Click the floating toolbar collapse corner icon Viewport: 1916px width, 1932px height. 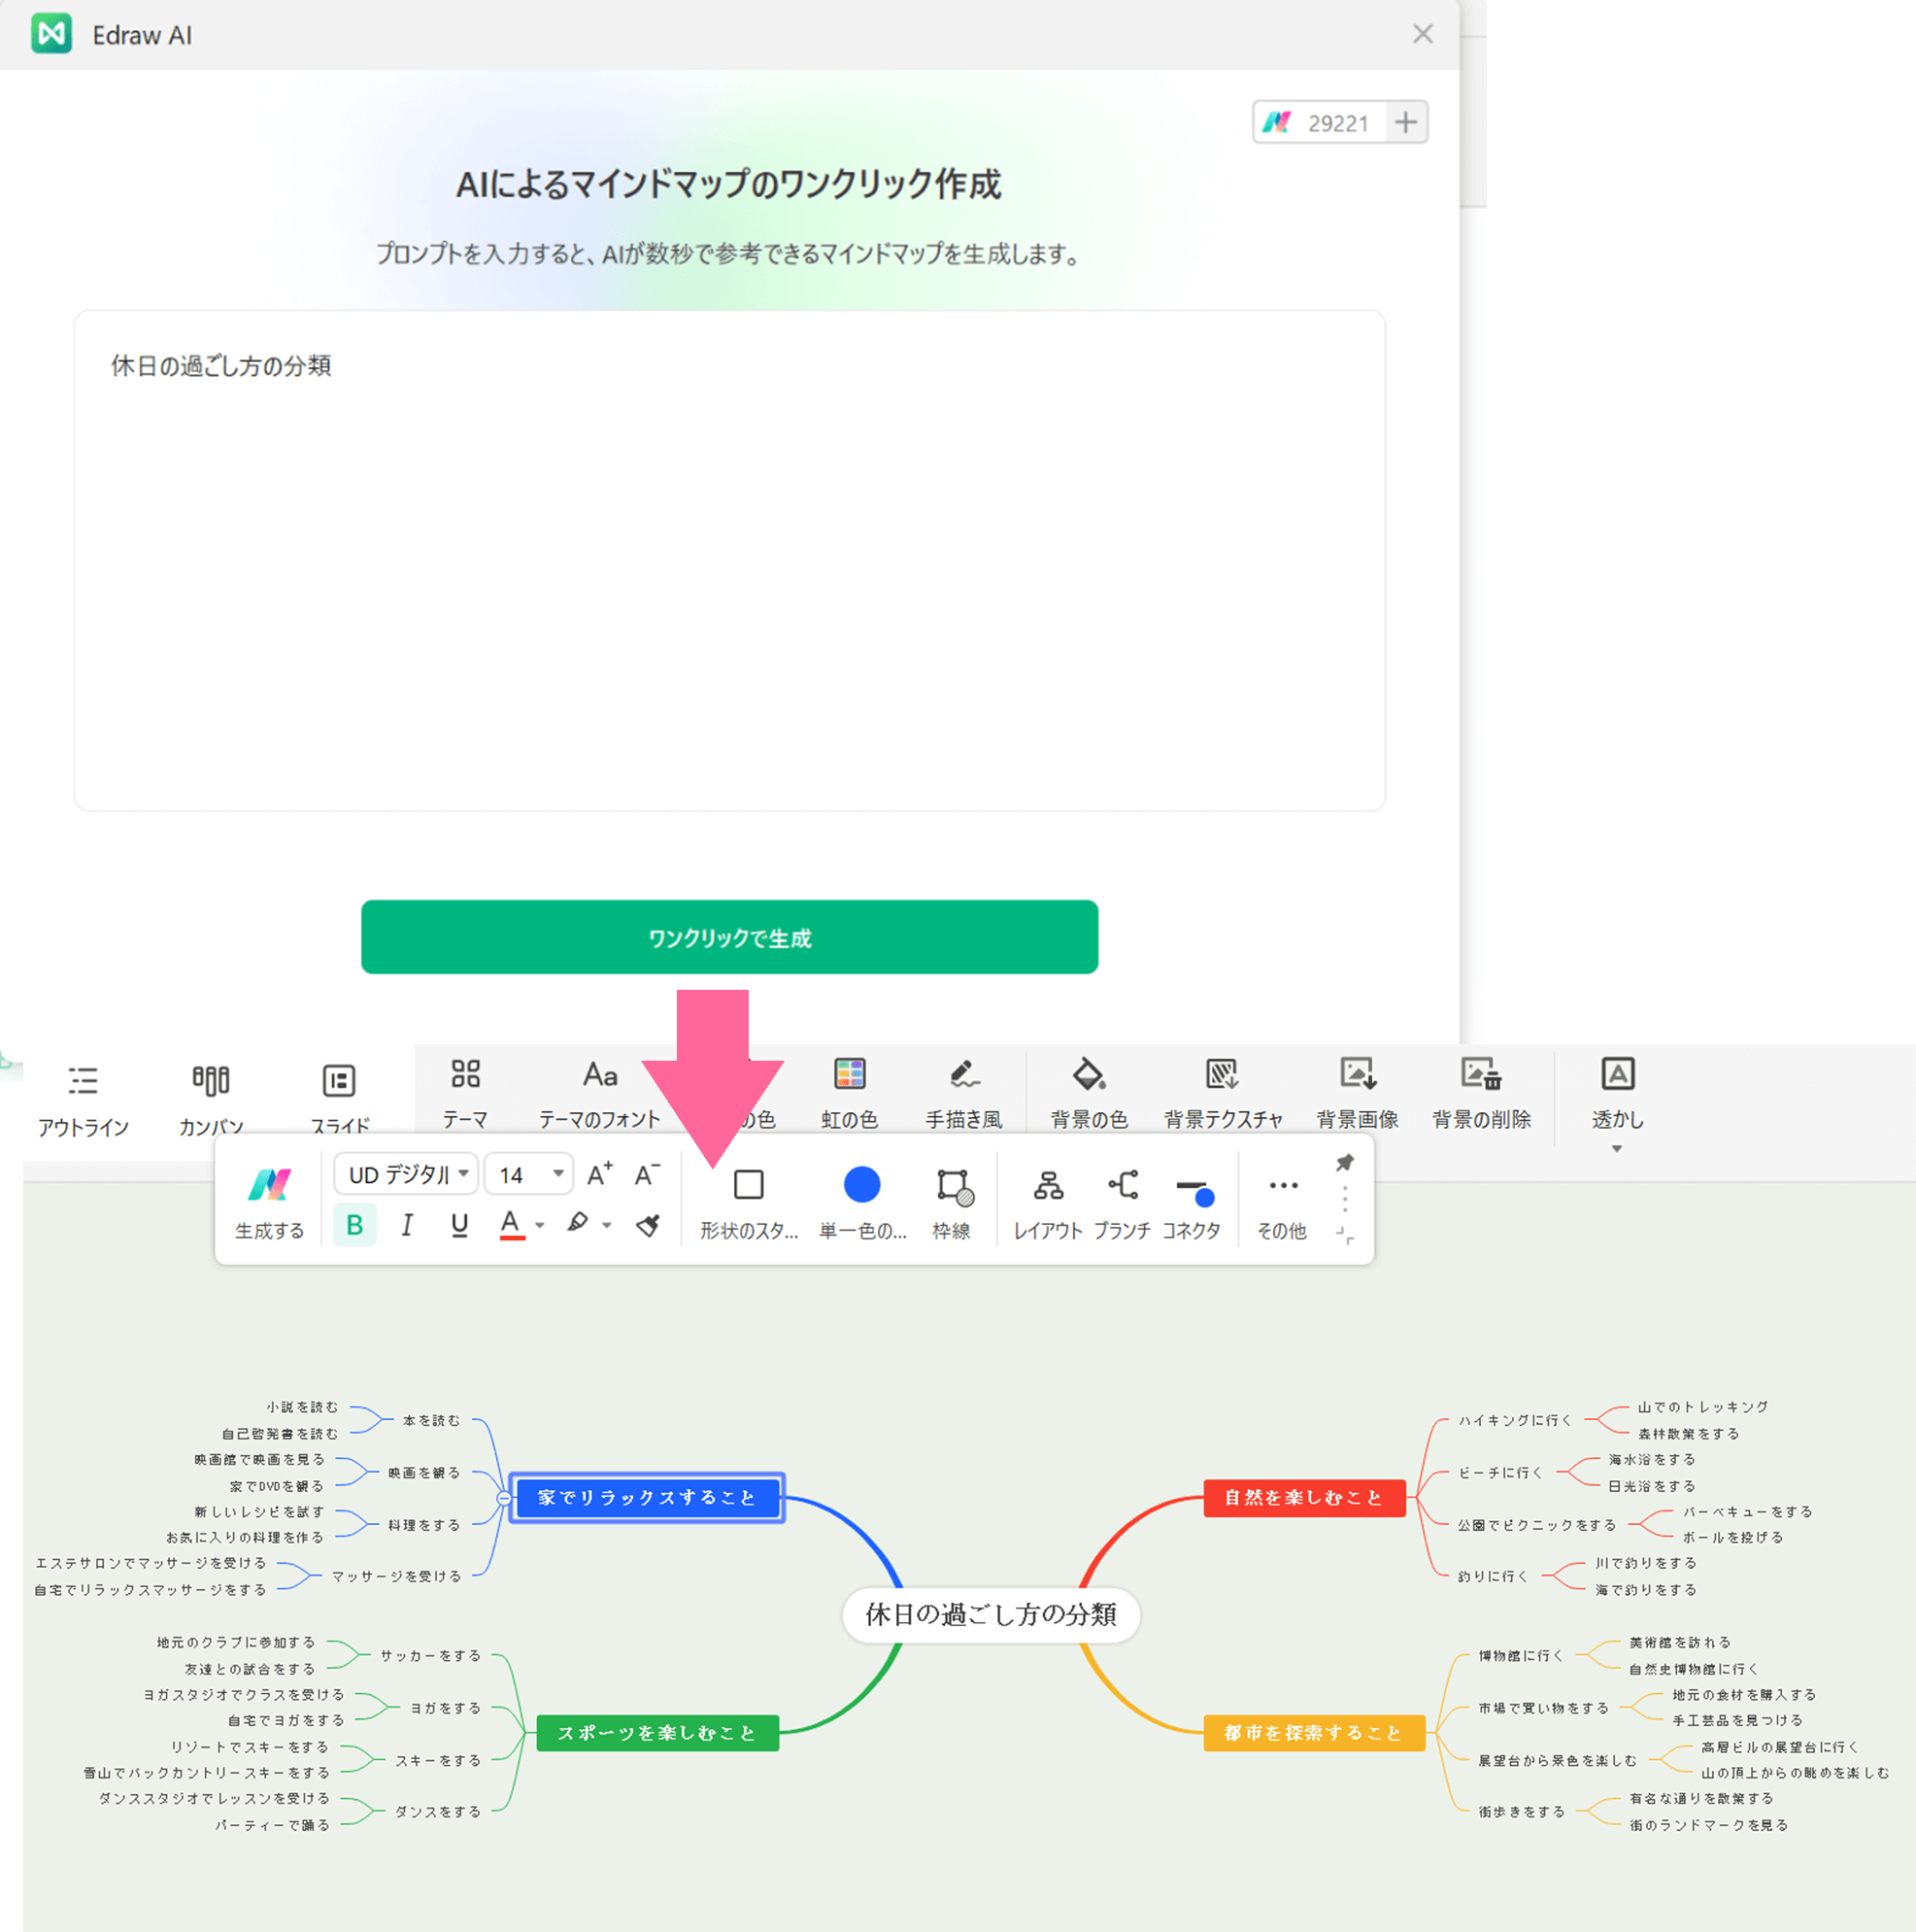(1344, 1236)
